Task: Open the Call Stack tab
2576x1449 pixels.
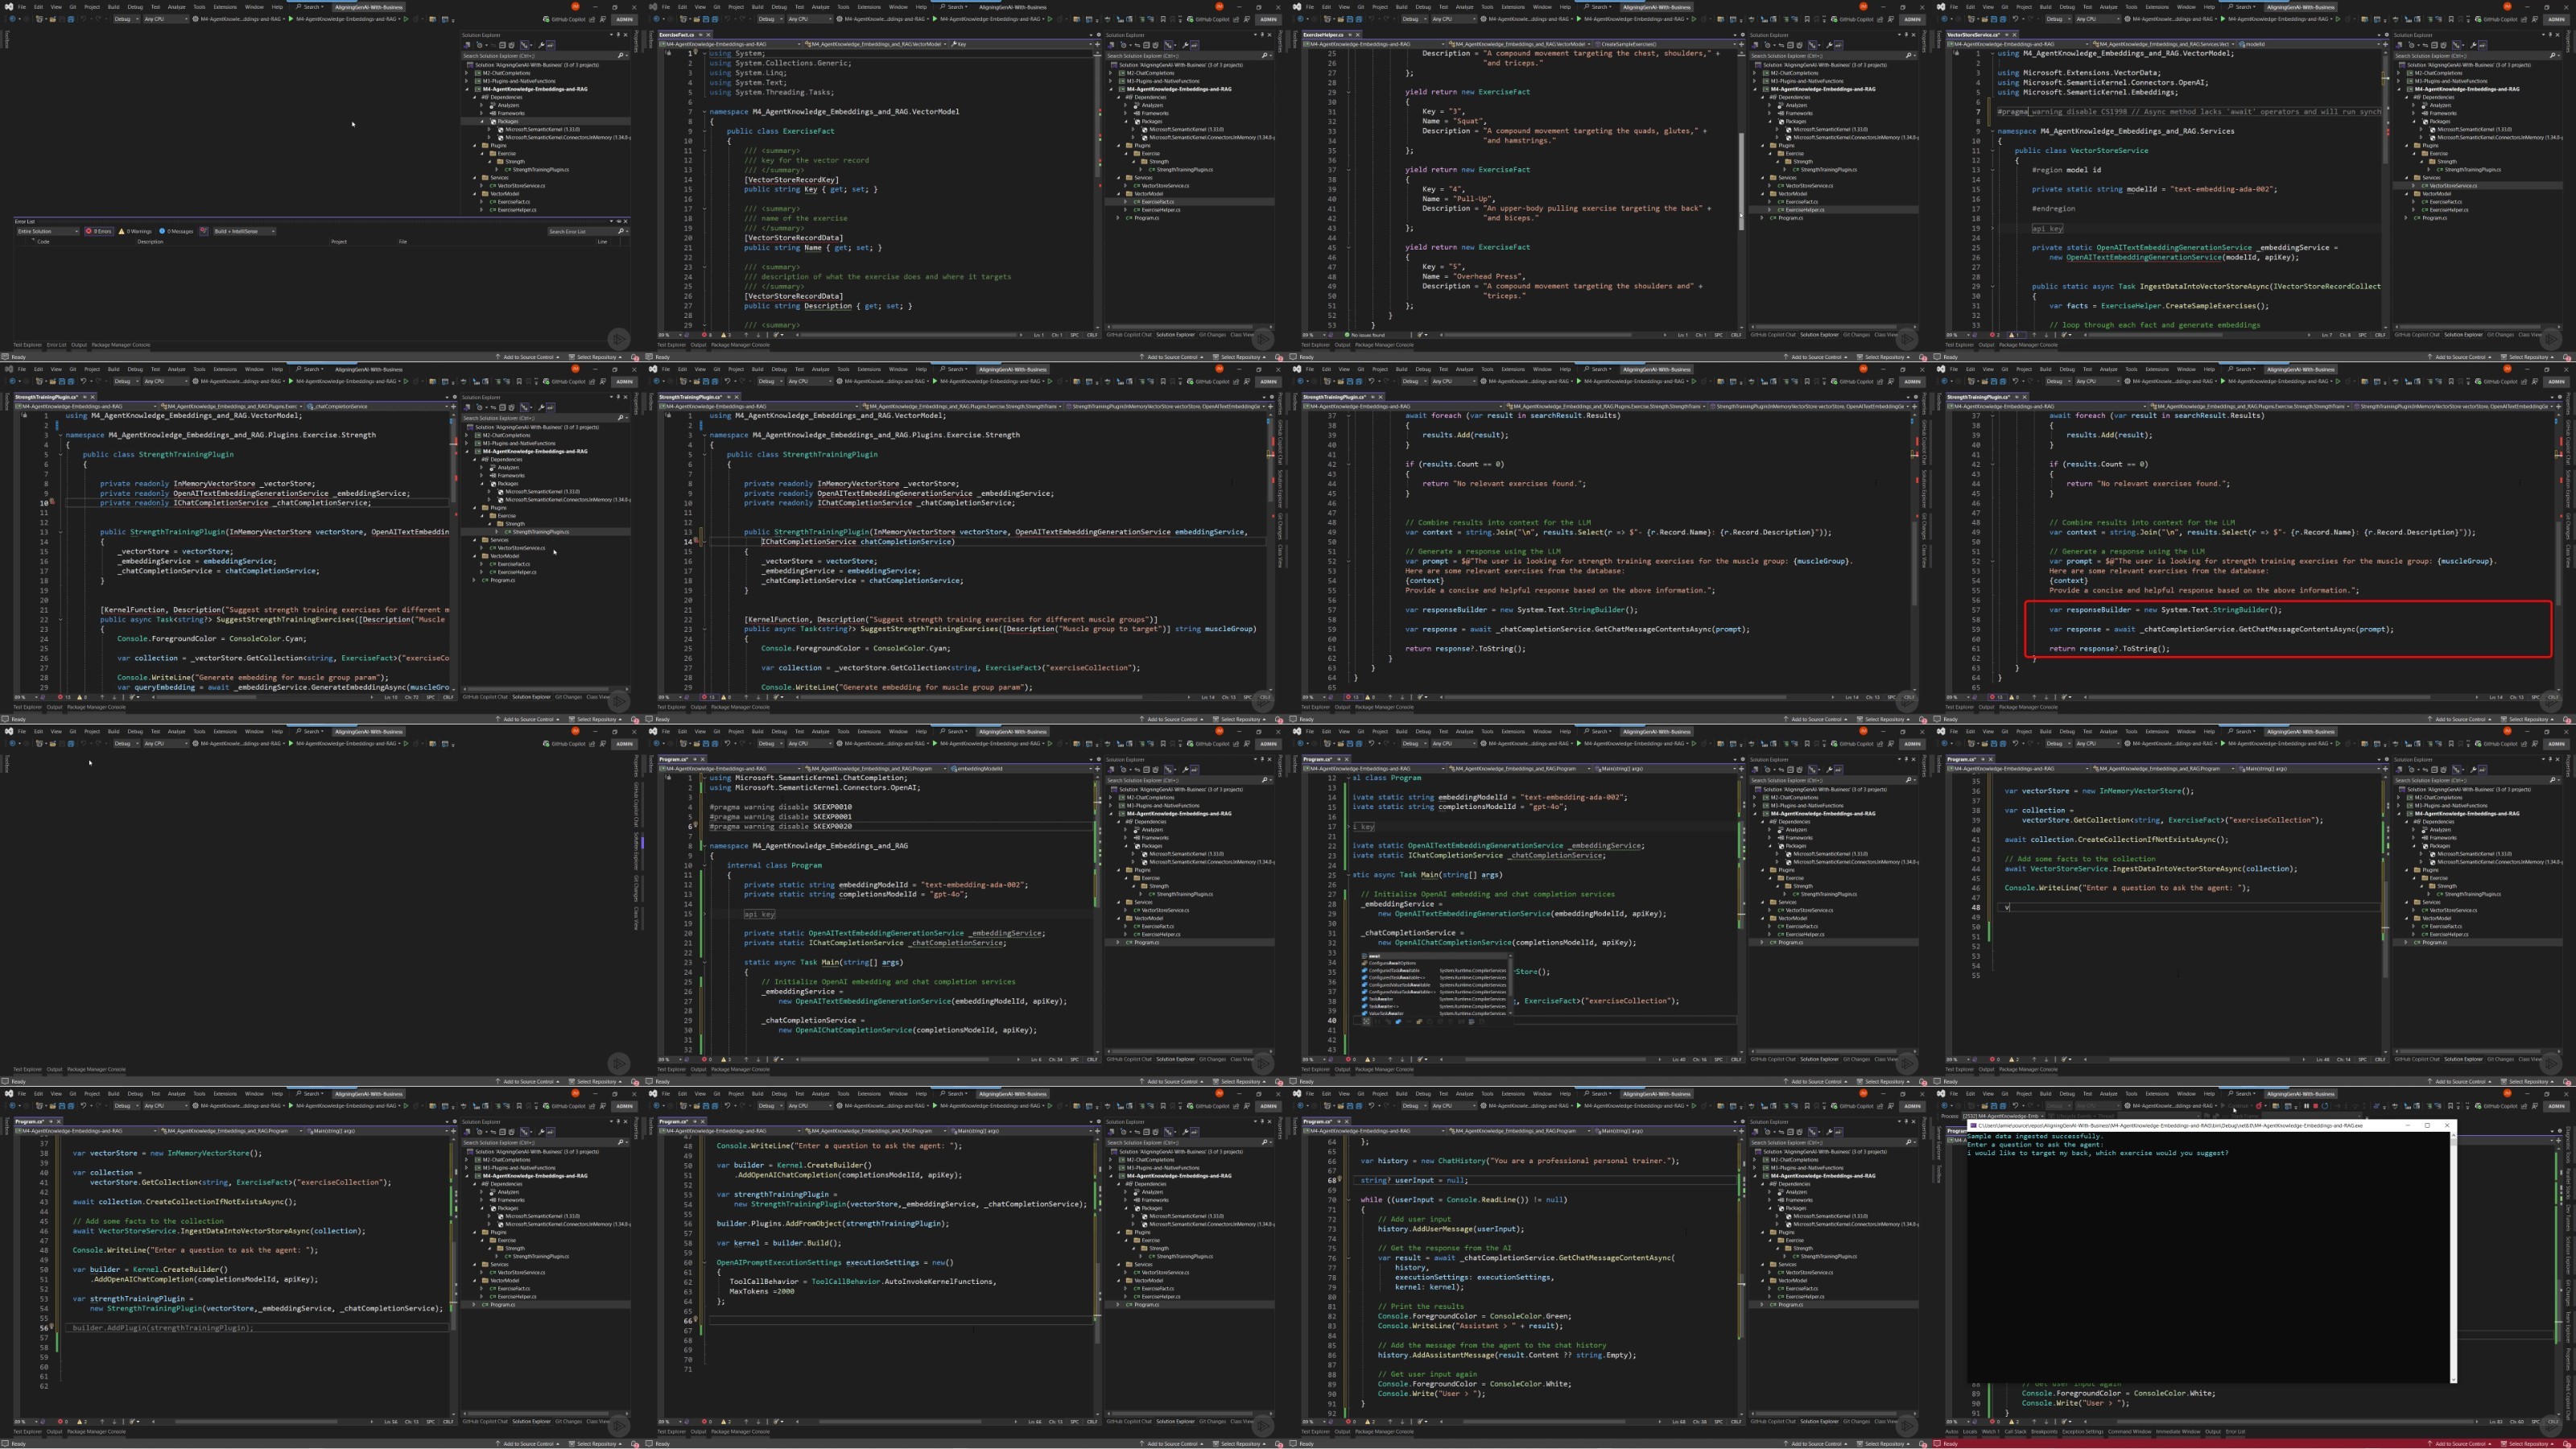Action: point(2016,1432)
